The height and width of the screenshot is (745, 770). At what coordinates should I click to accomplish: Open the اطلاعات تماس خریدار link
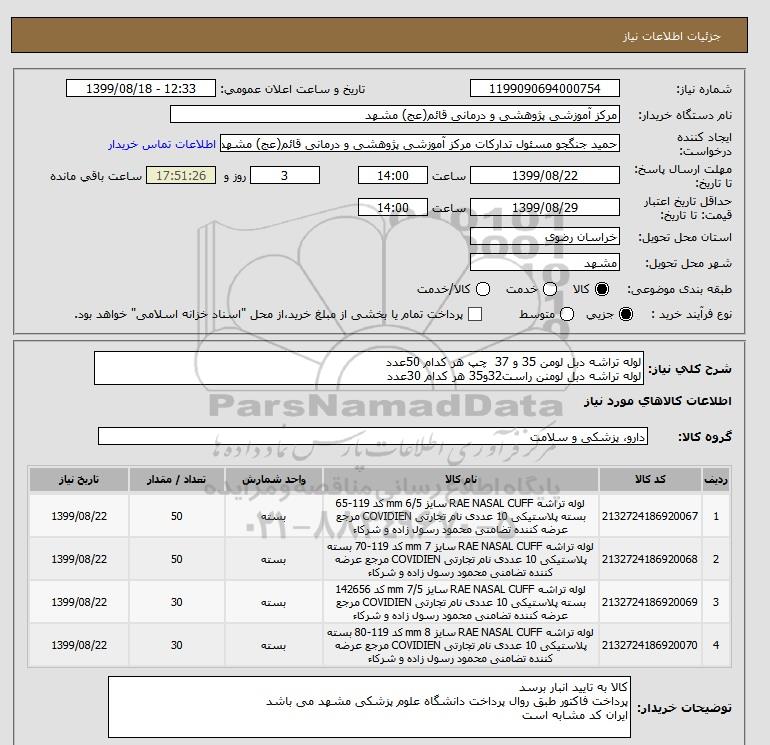pos(162,144)
